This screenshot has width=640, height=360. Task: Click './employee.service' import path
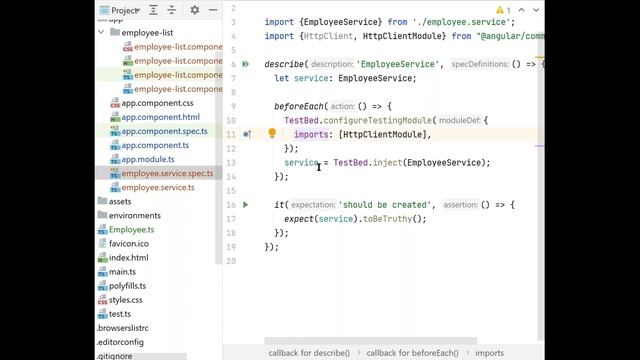click(x=461, y=22)
